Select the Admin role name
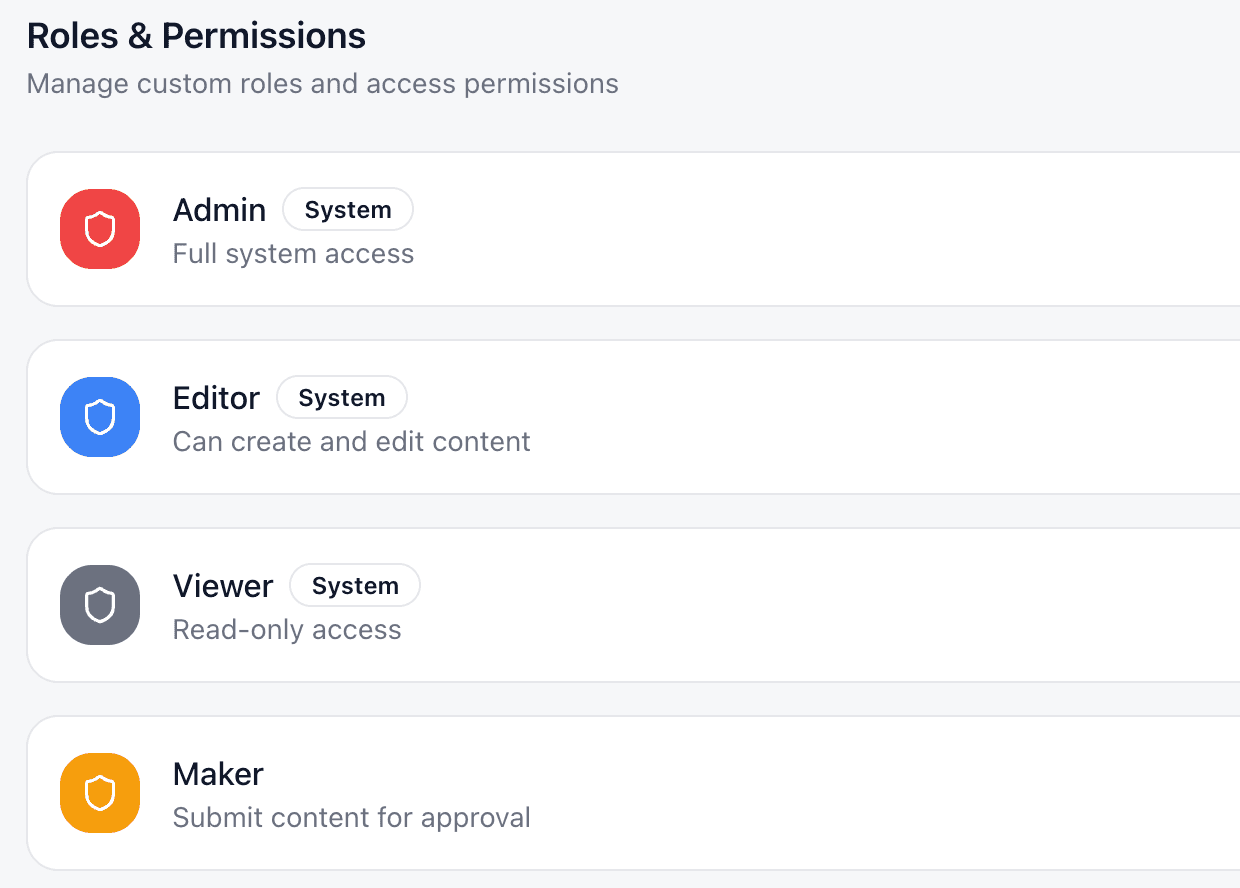 point(219,210)
